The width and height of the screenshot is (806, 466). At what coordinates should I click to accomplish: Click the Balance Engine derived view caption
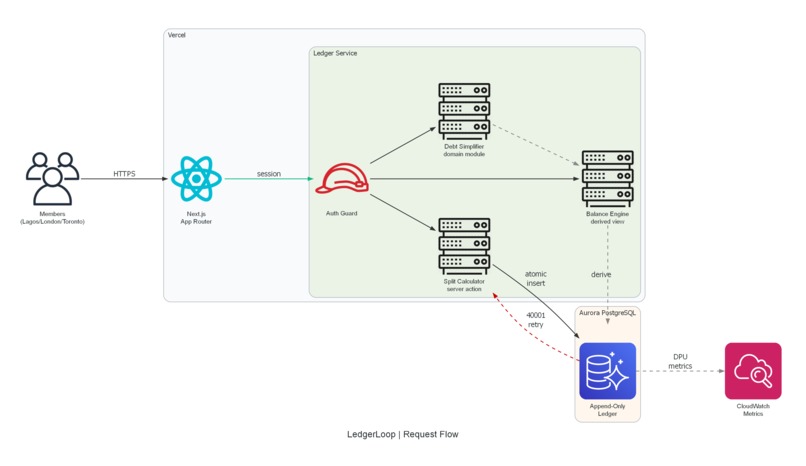(608, 217)
